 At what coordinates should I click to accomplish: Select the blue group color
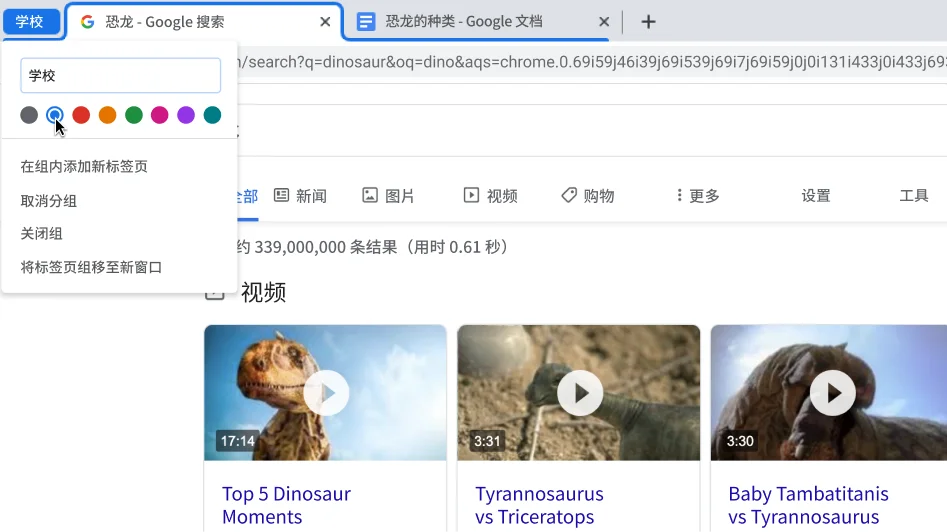click(55, 115)
